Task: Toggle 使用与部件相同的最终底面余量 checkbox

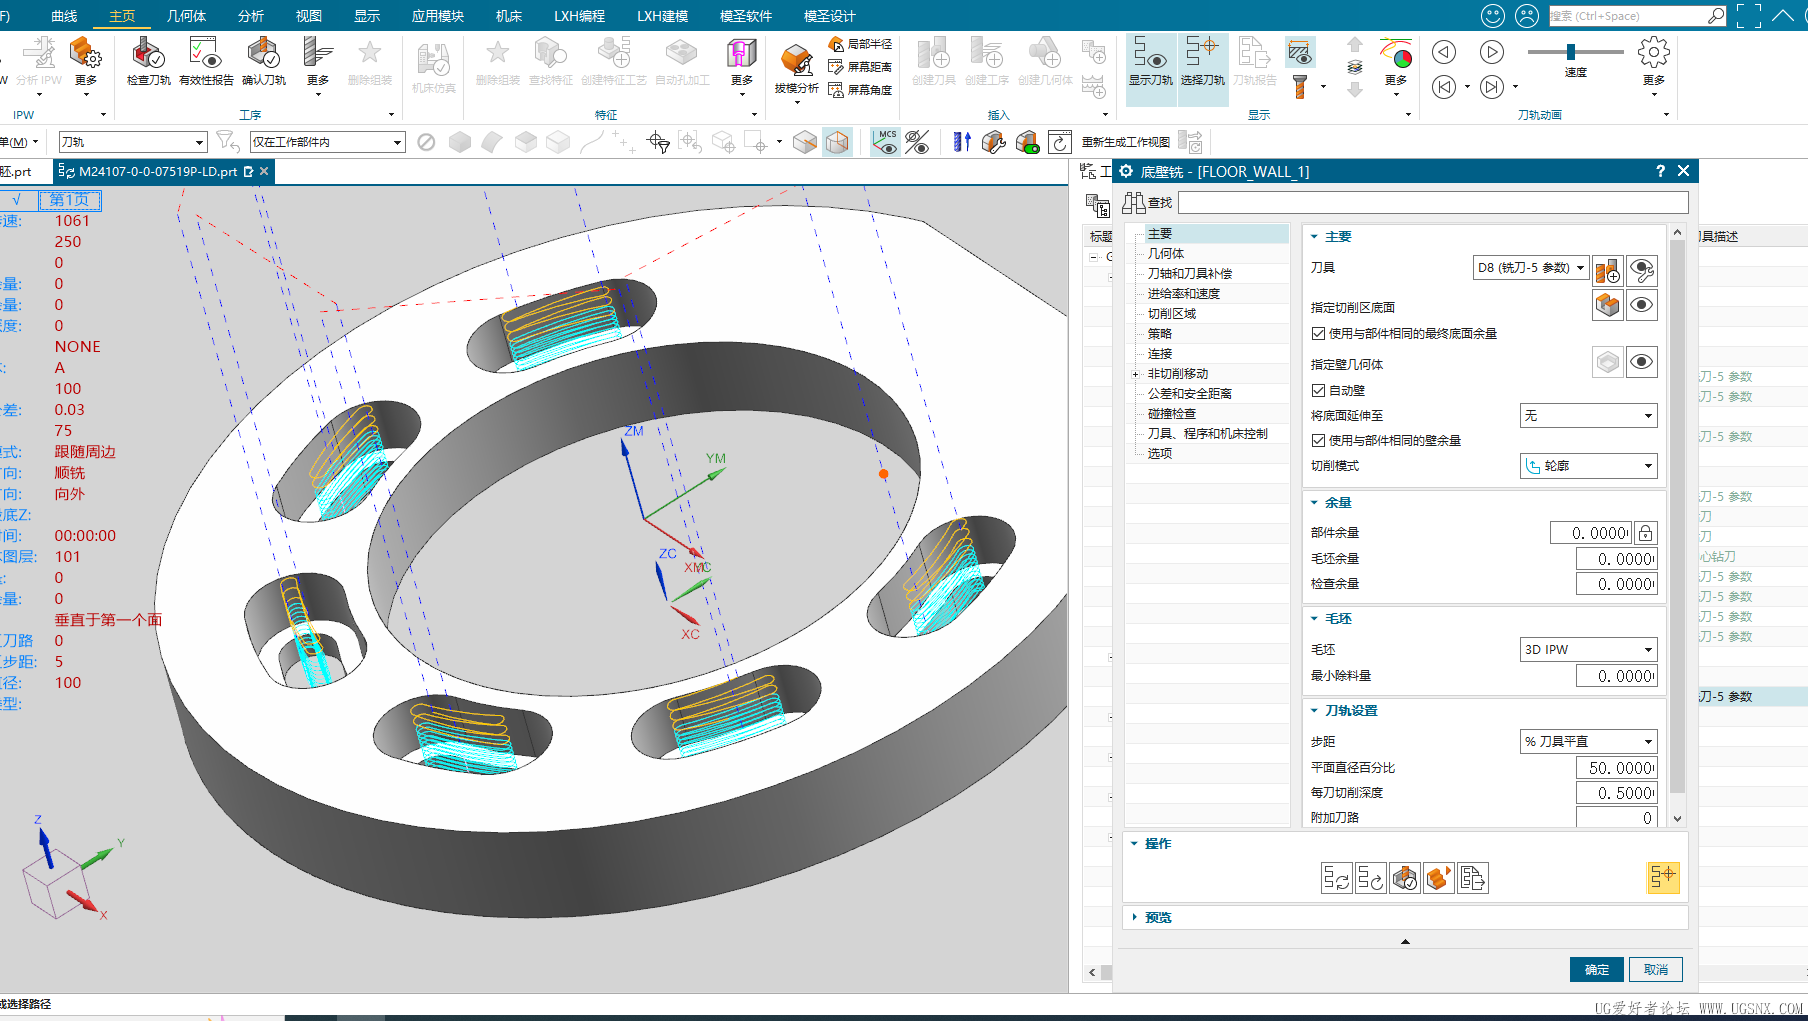Action: pyautogui.click(x=1318, y=334)
